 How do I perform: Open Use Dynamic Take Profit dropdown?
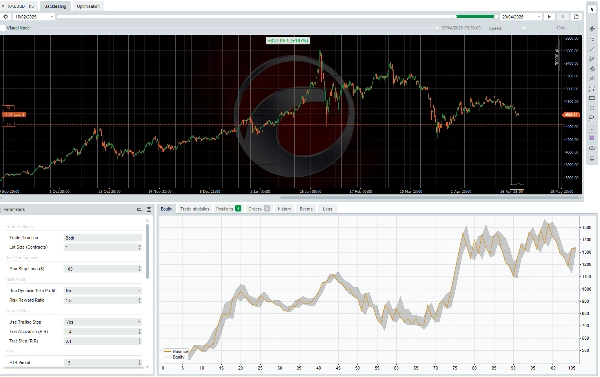point(103,291)
